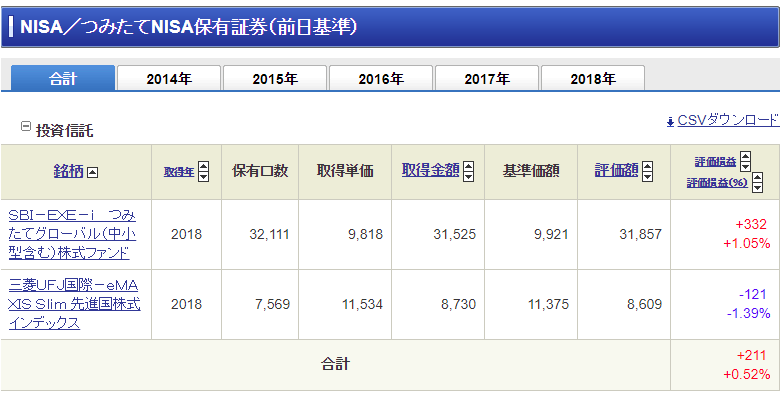Image resolution: width=783 pixels, height=393 pixels.
Task: Sort 取得年 ascending with up arrow
Action: coord(203,166)
